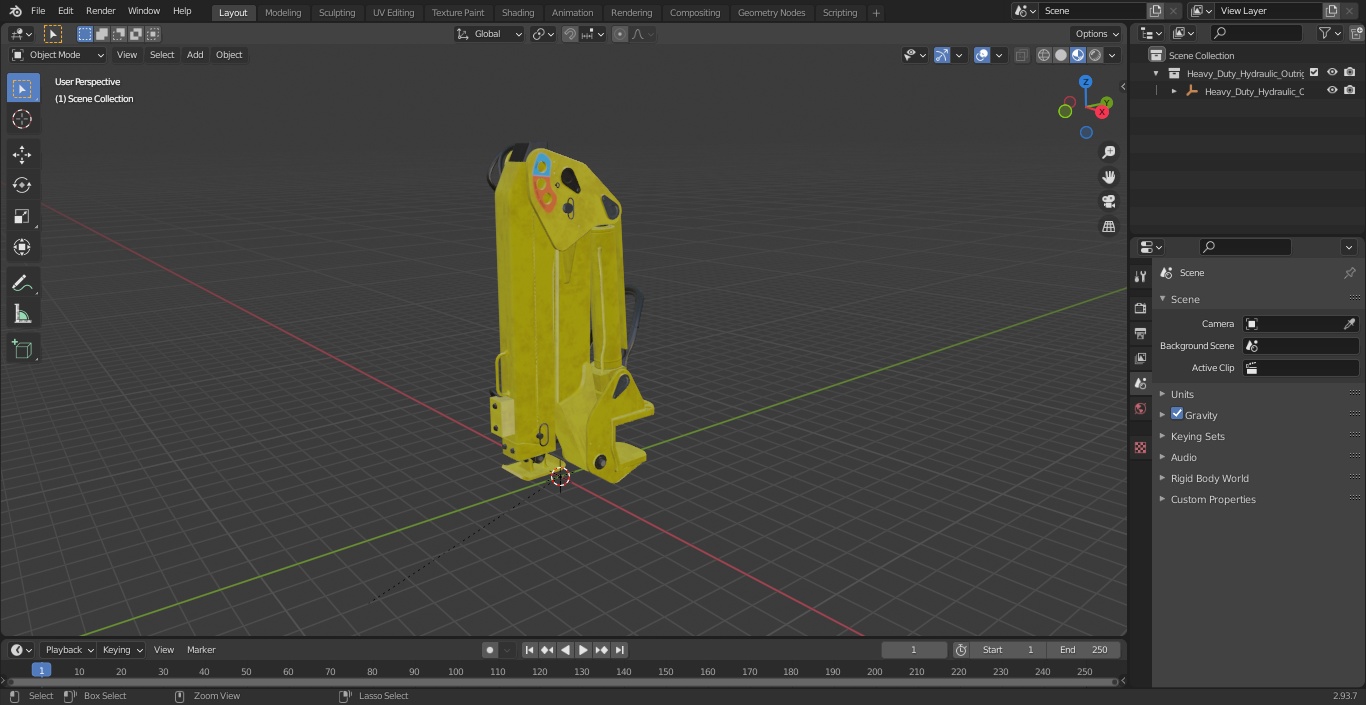
Task: Click the zoom magnifier viewport icon
Action: [x=1109, y=152]
